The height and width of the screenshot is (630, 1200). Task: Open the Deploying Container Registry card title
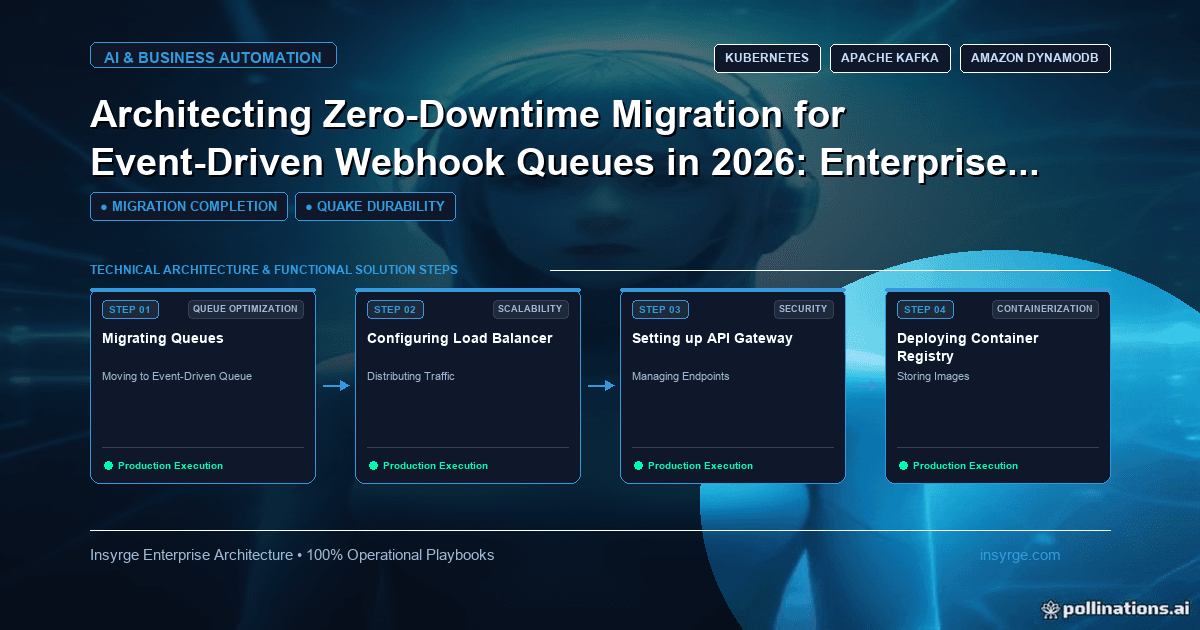[x=968, y=347]
